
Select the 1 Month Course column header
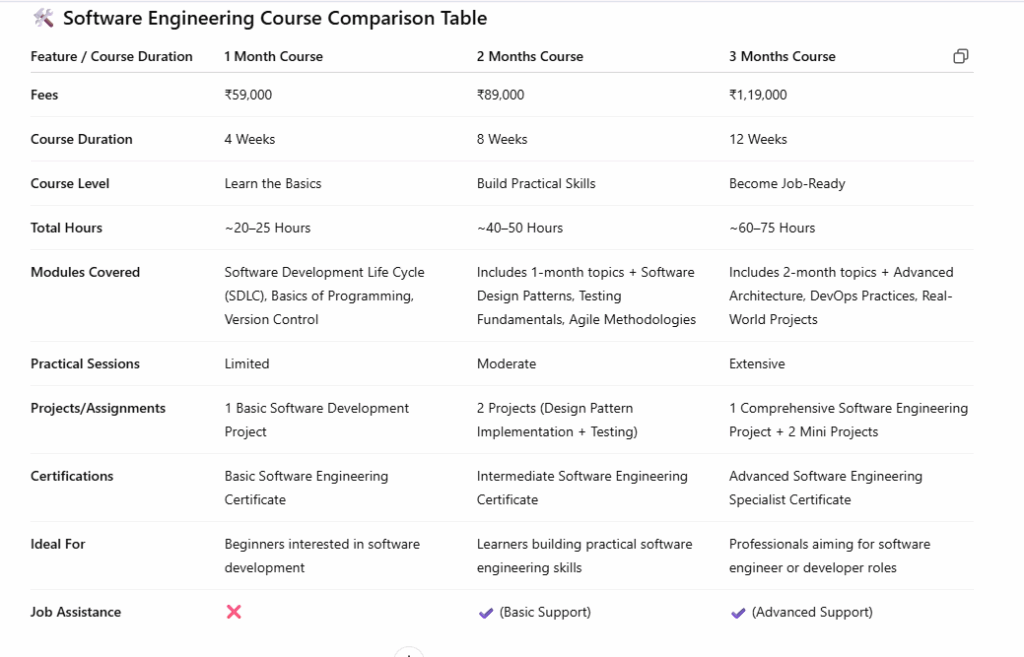point(274,56)
